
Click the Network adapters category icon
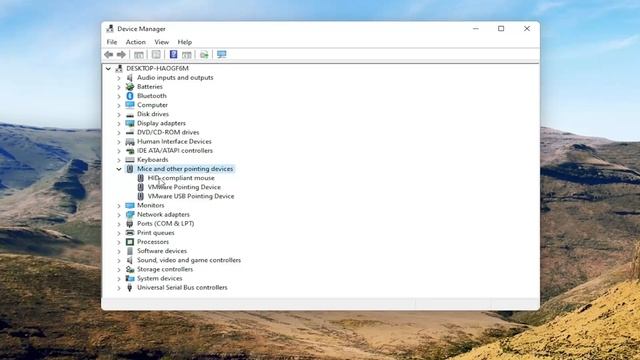click(x=130, y=214)
